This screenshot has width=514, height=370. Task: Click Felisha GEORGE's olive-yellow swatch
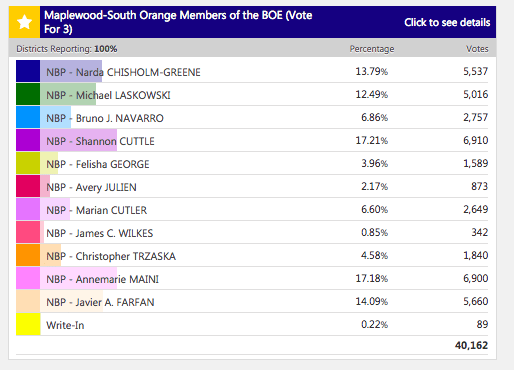tap(28, 163)
